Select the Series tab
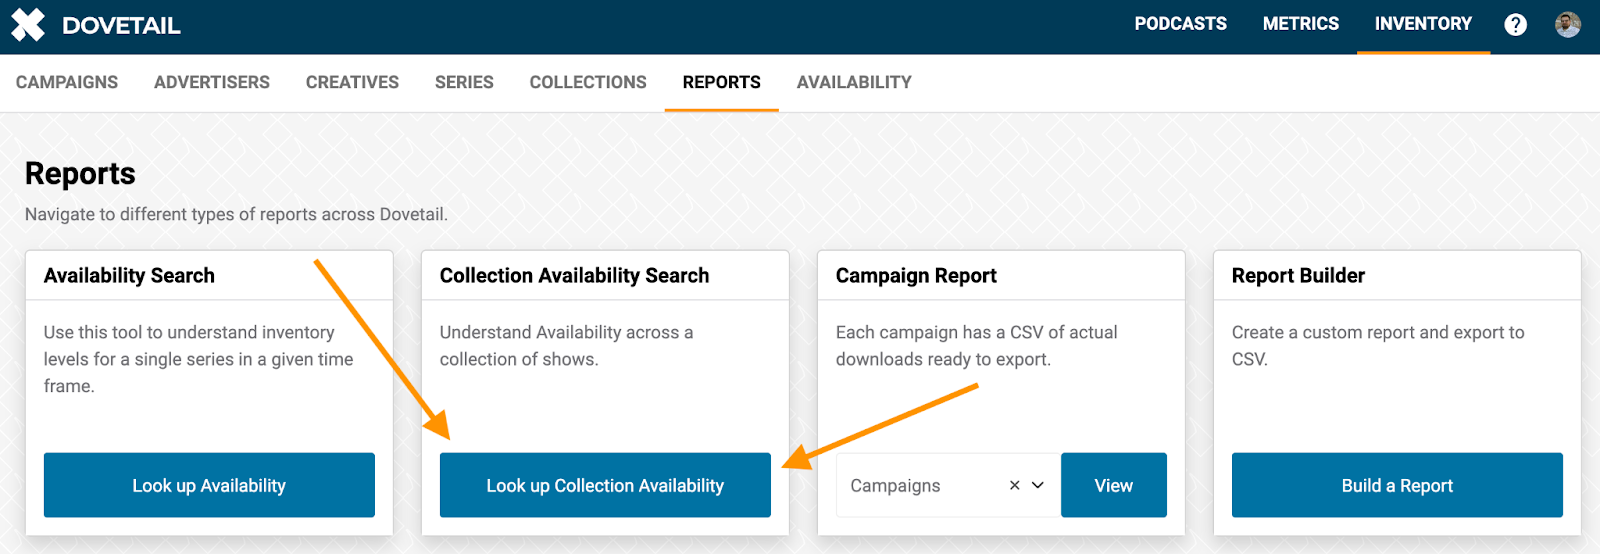Image resolution: width=1600 pixels, height=554 pixels. coord(464,82)
